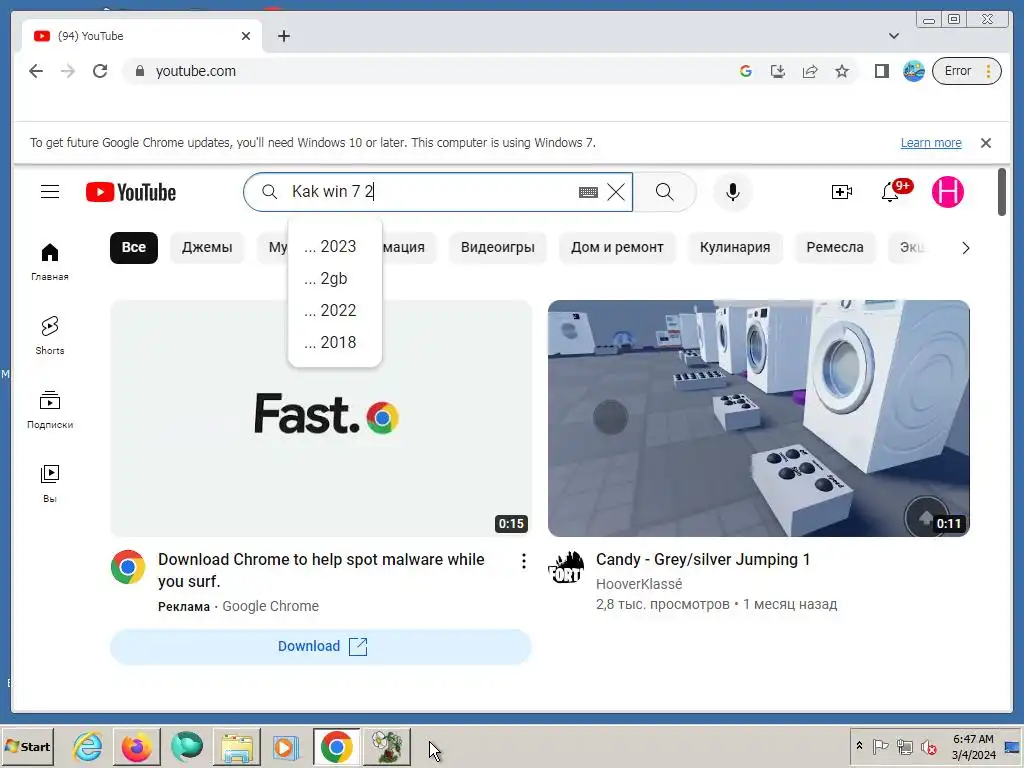Go to Главная in the sidebar
This screenshot has height=768, width=1024.
50,262
